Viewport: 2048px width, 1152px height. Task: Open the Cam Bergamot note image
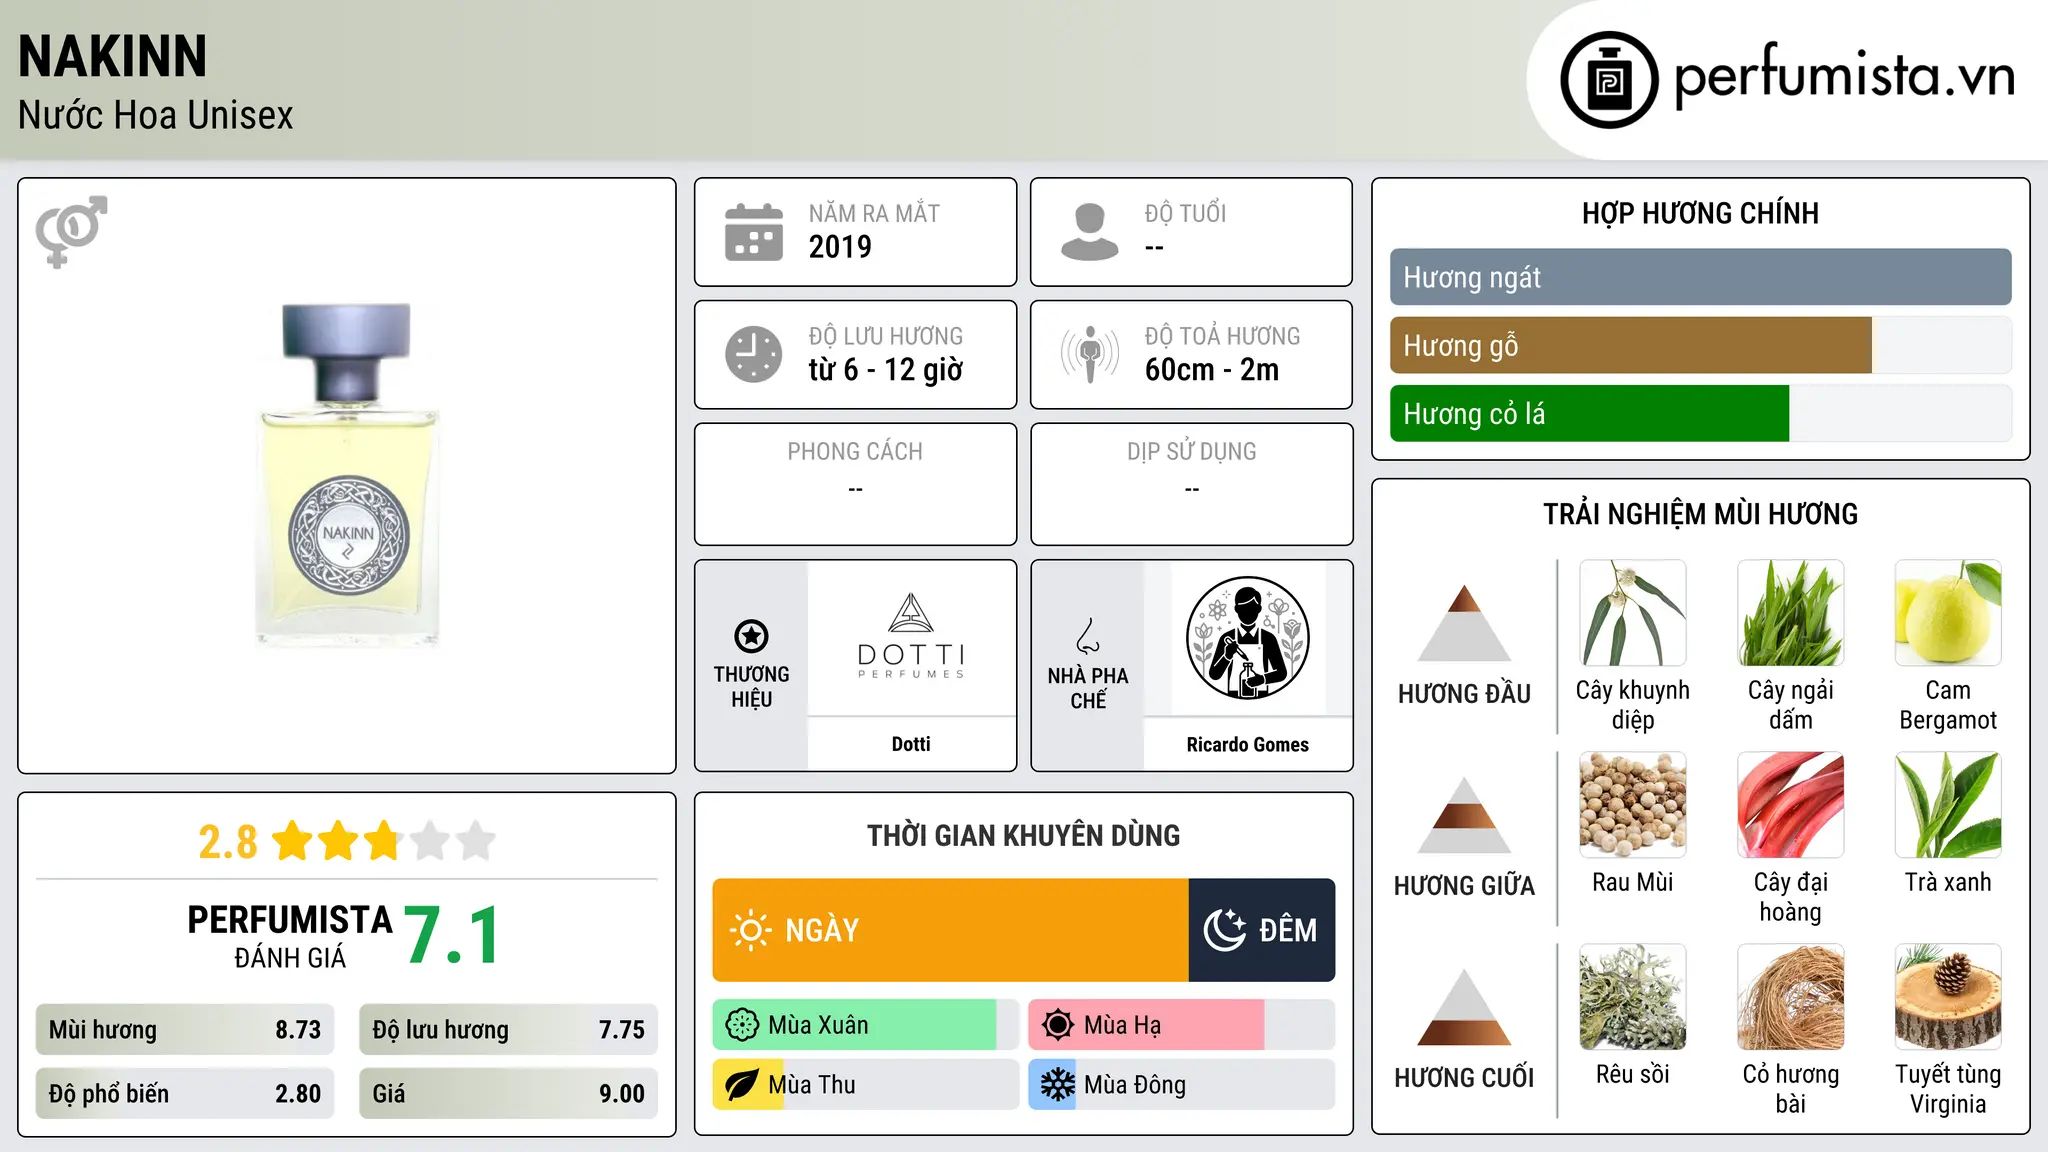tap(1948, 613)
